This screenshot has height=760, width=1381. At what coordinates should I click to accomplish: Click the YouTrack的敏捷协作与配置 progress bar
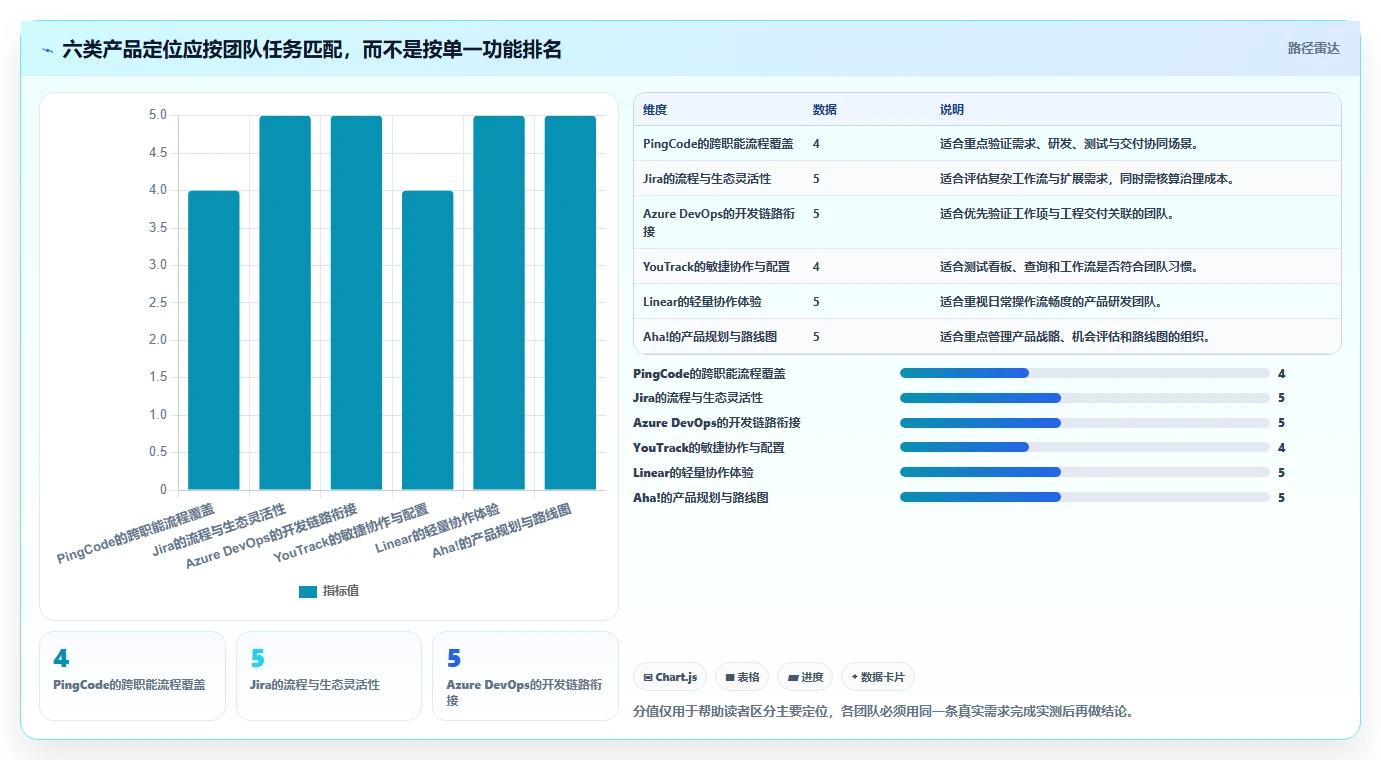point(1085,448)
